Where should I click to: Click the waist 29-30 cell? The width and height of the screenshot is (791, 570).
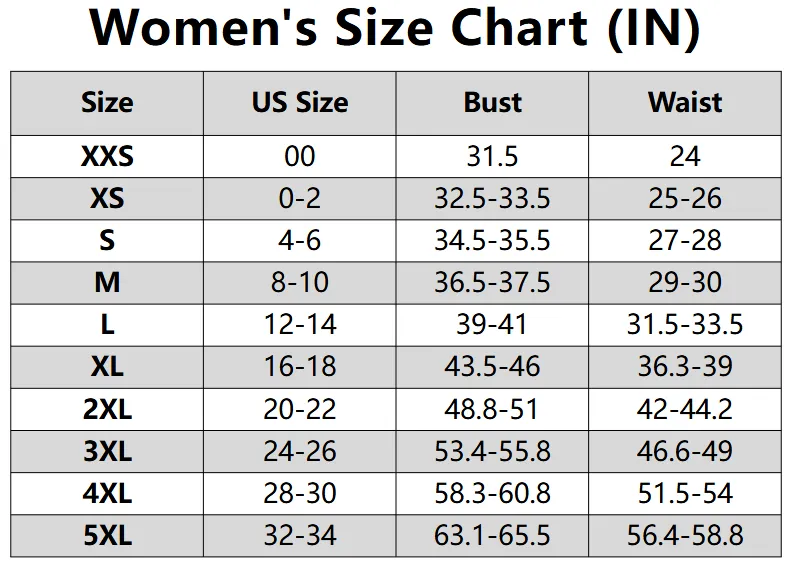[685, 282]
